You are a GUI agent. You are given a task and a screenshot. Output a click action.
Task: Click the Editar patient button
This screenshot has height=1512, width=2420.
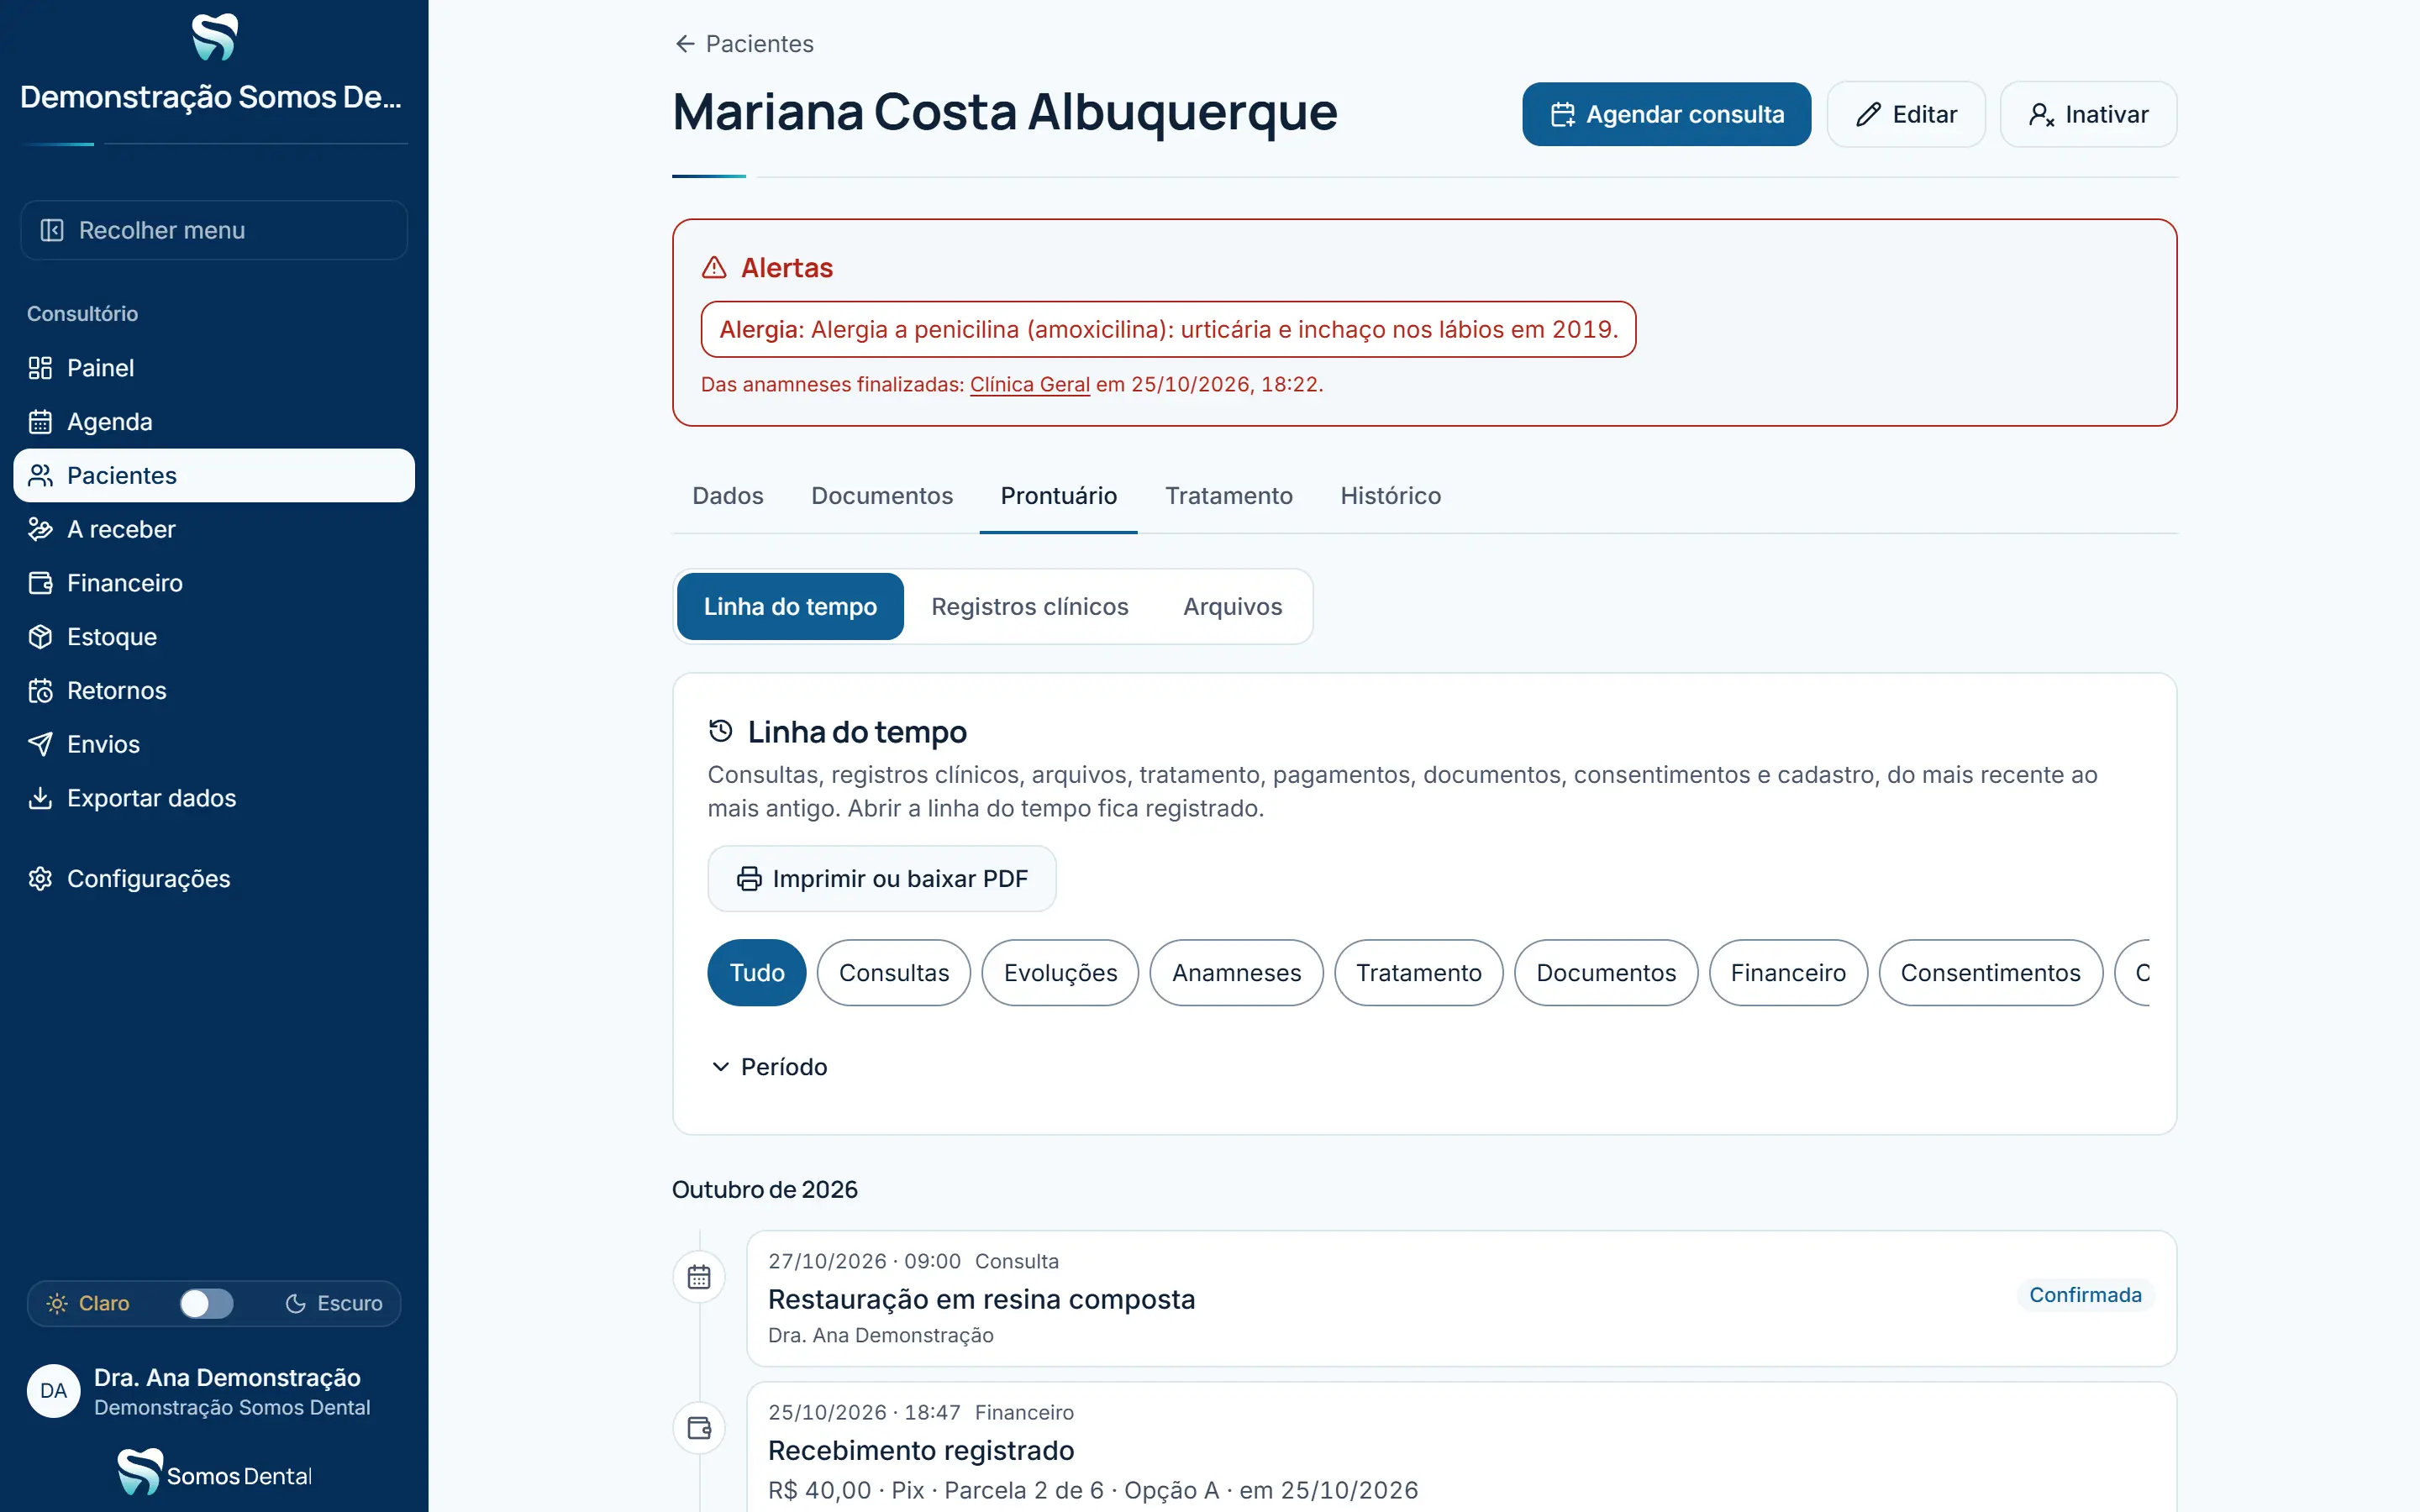(x=1906, y=115)
